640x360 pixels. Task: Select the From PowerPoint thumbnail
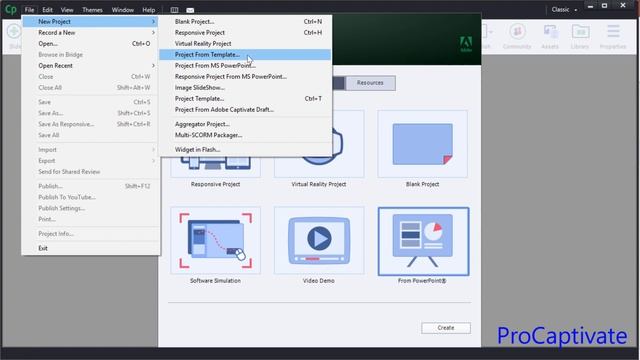click(423, 241)
